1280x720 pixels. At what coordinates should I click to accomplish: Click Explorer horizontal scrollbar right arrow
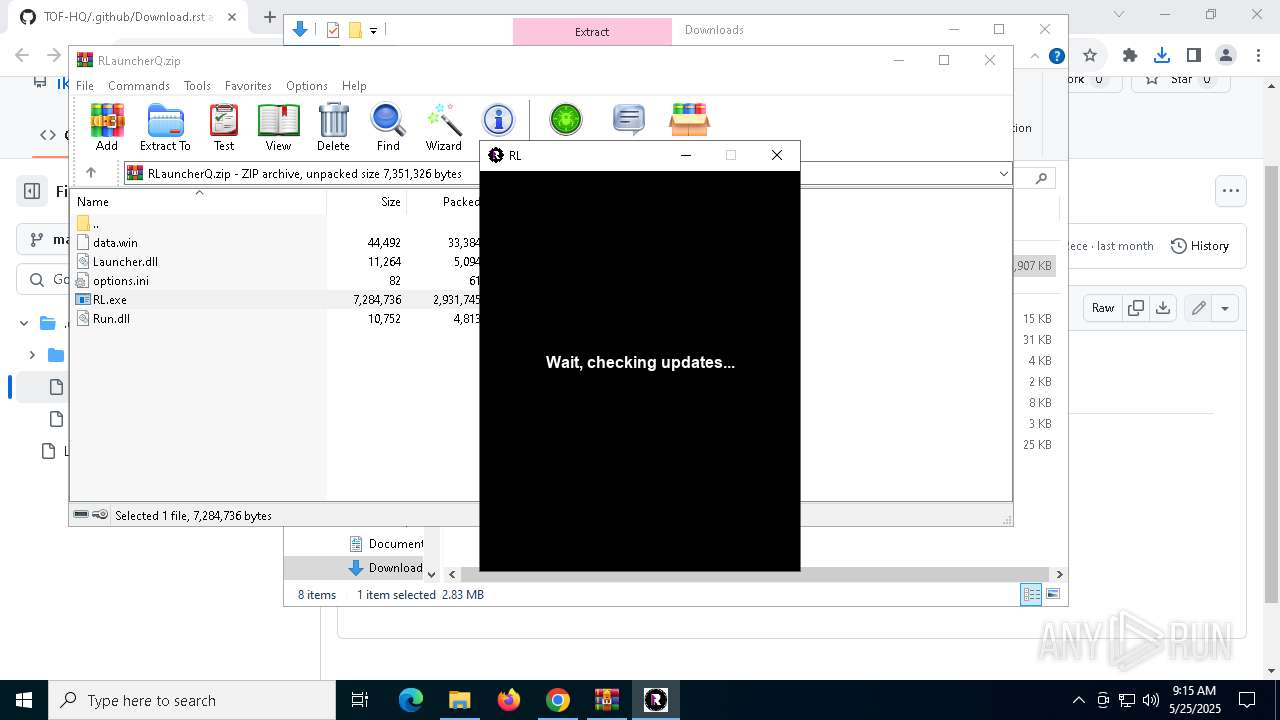pos(1059,574)
